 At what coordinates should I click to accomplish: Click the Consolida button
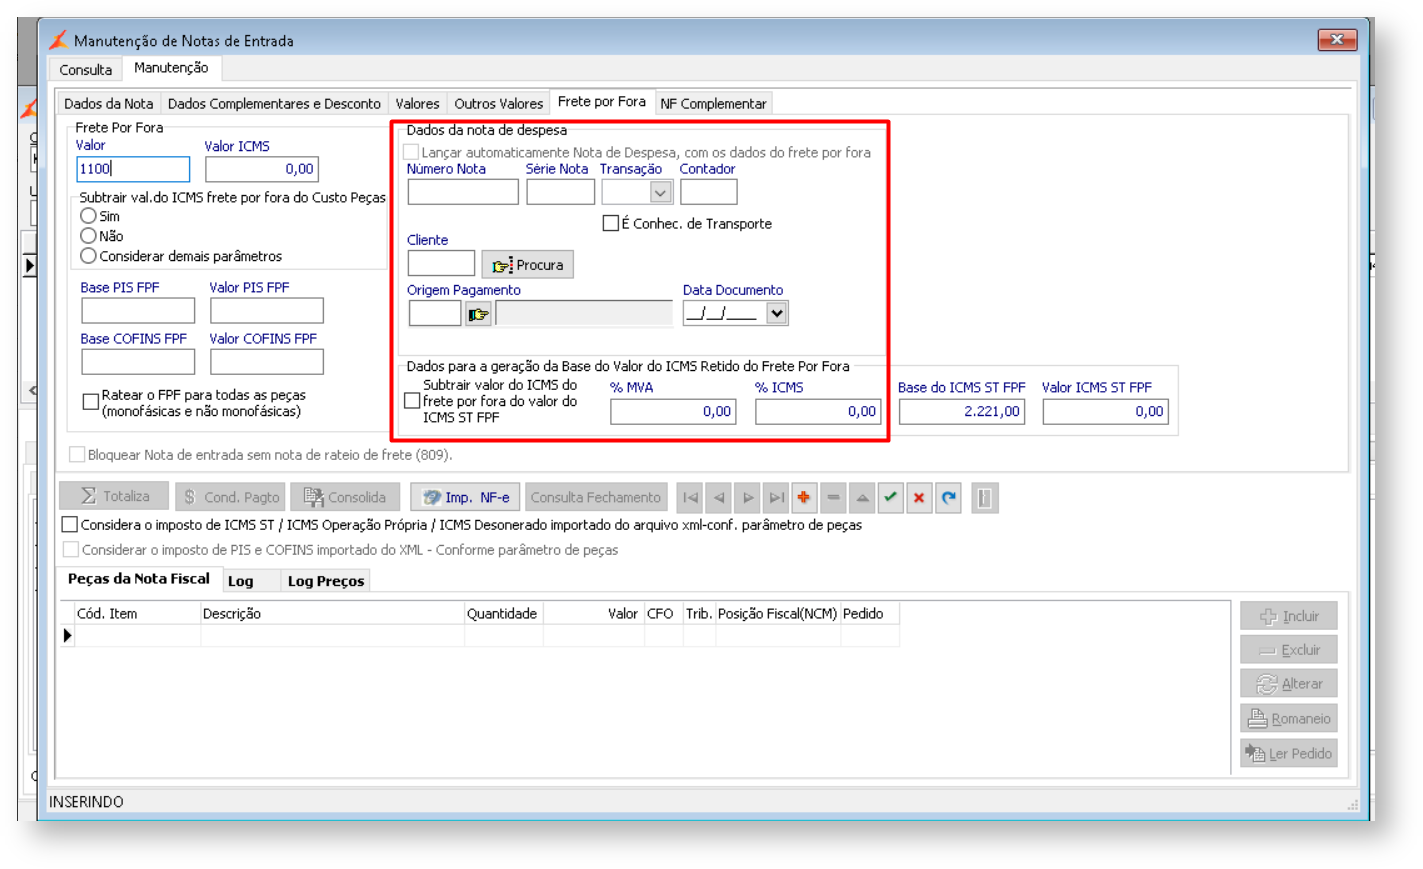(345, 497)
